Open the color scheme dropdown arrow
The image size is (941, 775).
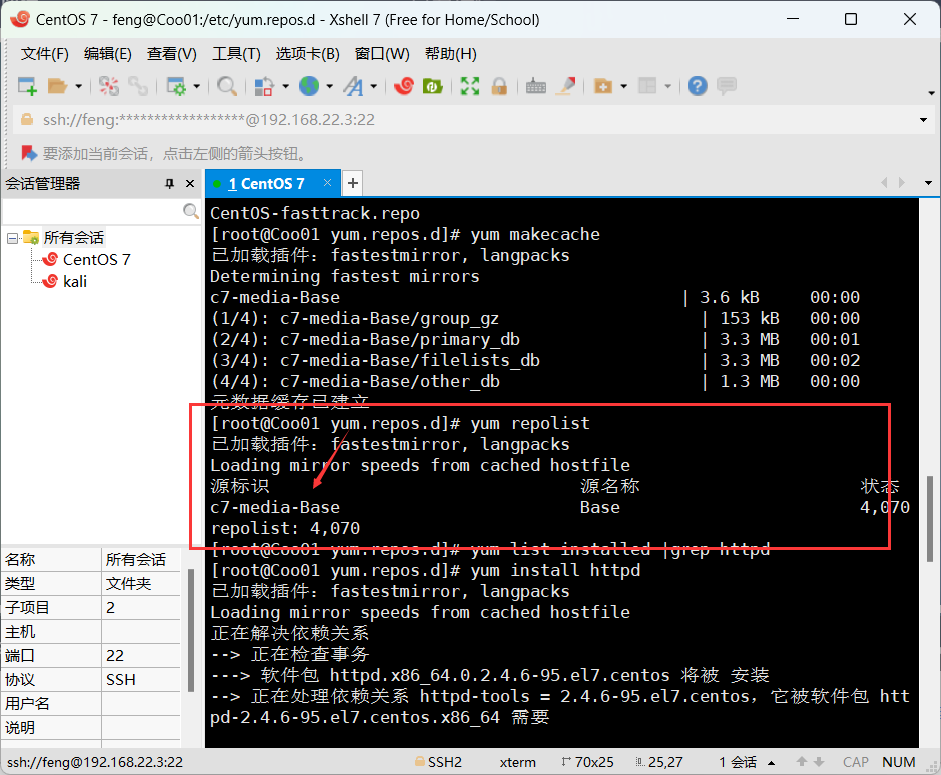286,86
